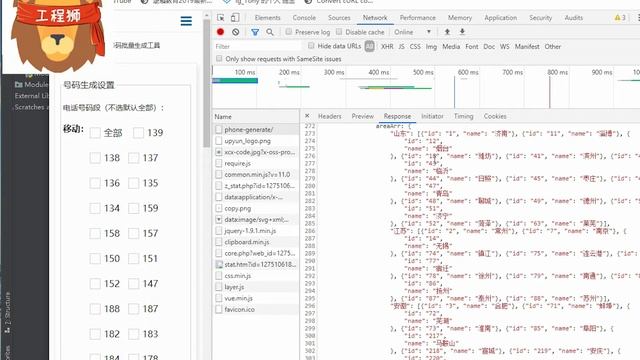This screenshot has height=360, width=640.
Task: Filter requests by Img type
Action: pyautogui.click(x=431, y=47)
